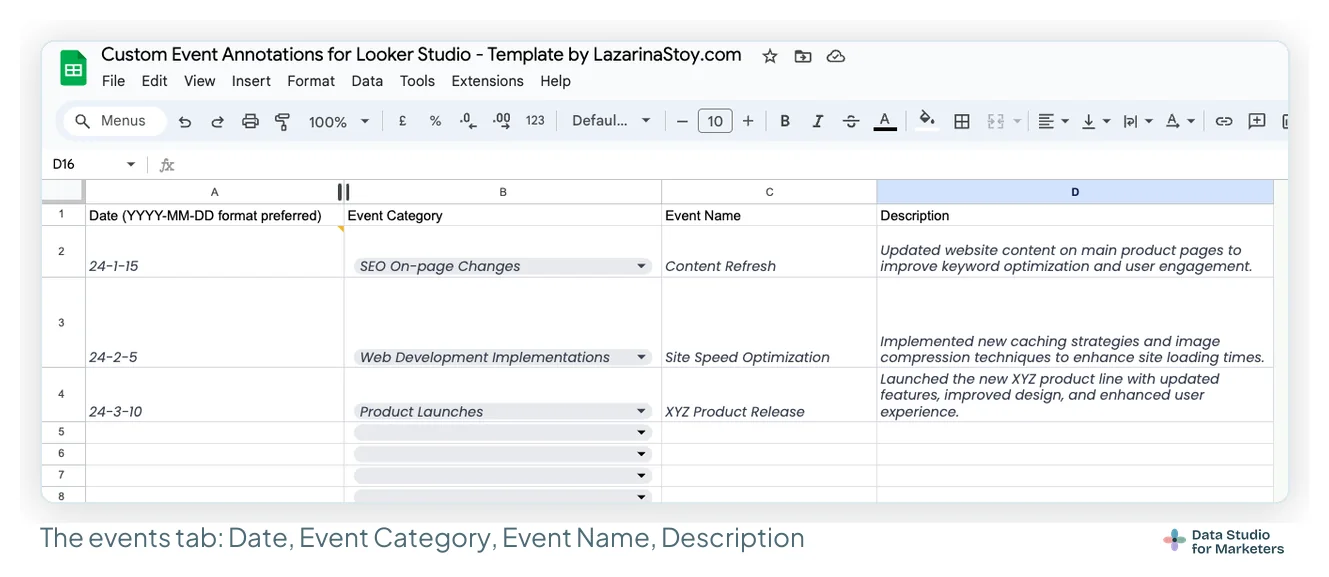The height and width of the screenshot is (577, 1329).
Task: Format as percent
Action: 435,121
